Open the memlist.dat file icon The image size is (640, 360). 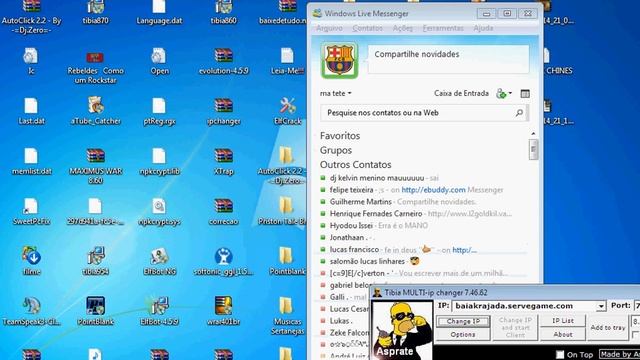(31, 162)
